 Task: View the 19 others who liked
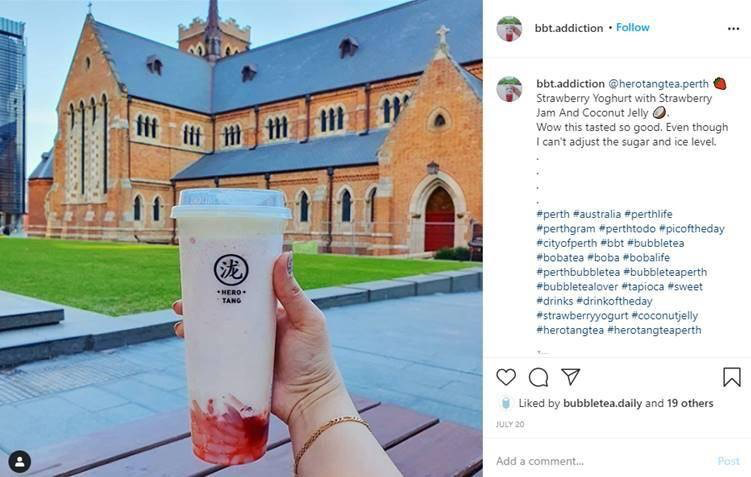tap(690, 403)
